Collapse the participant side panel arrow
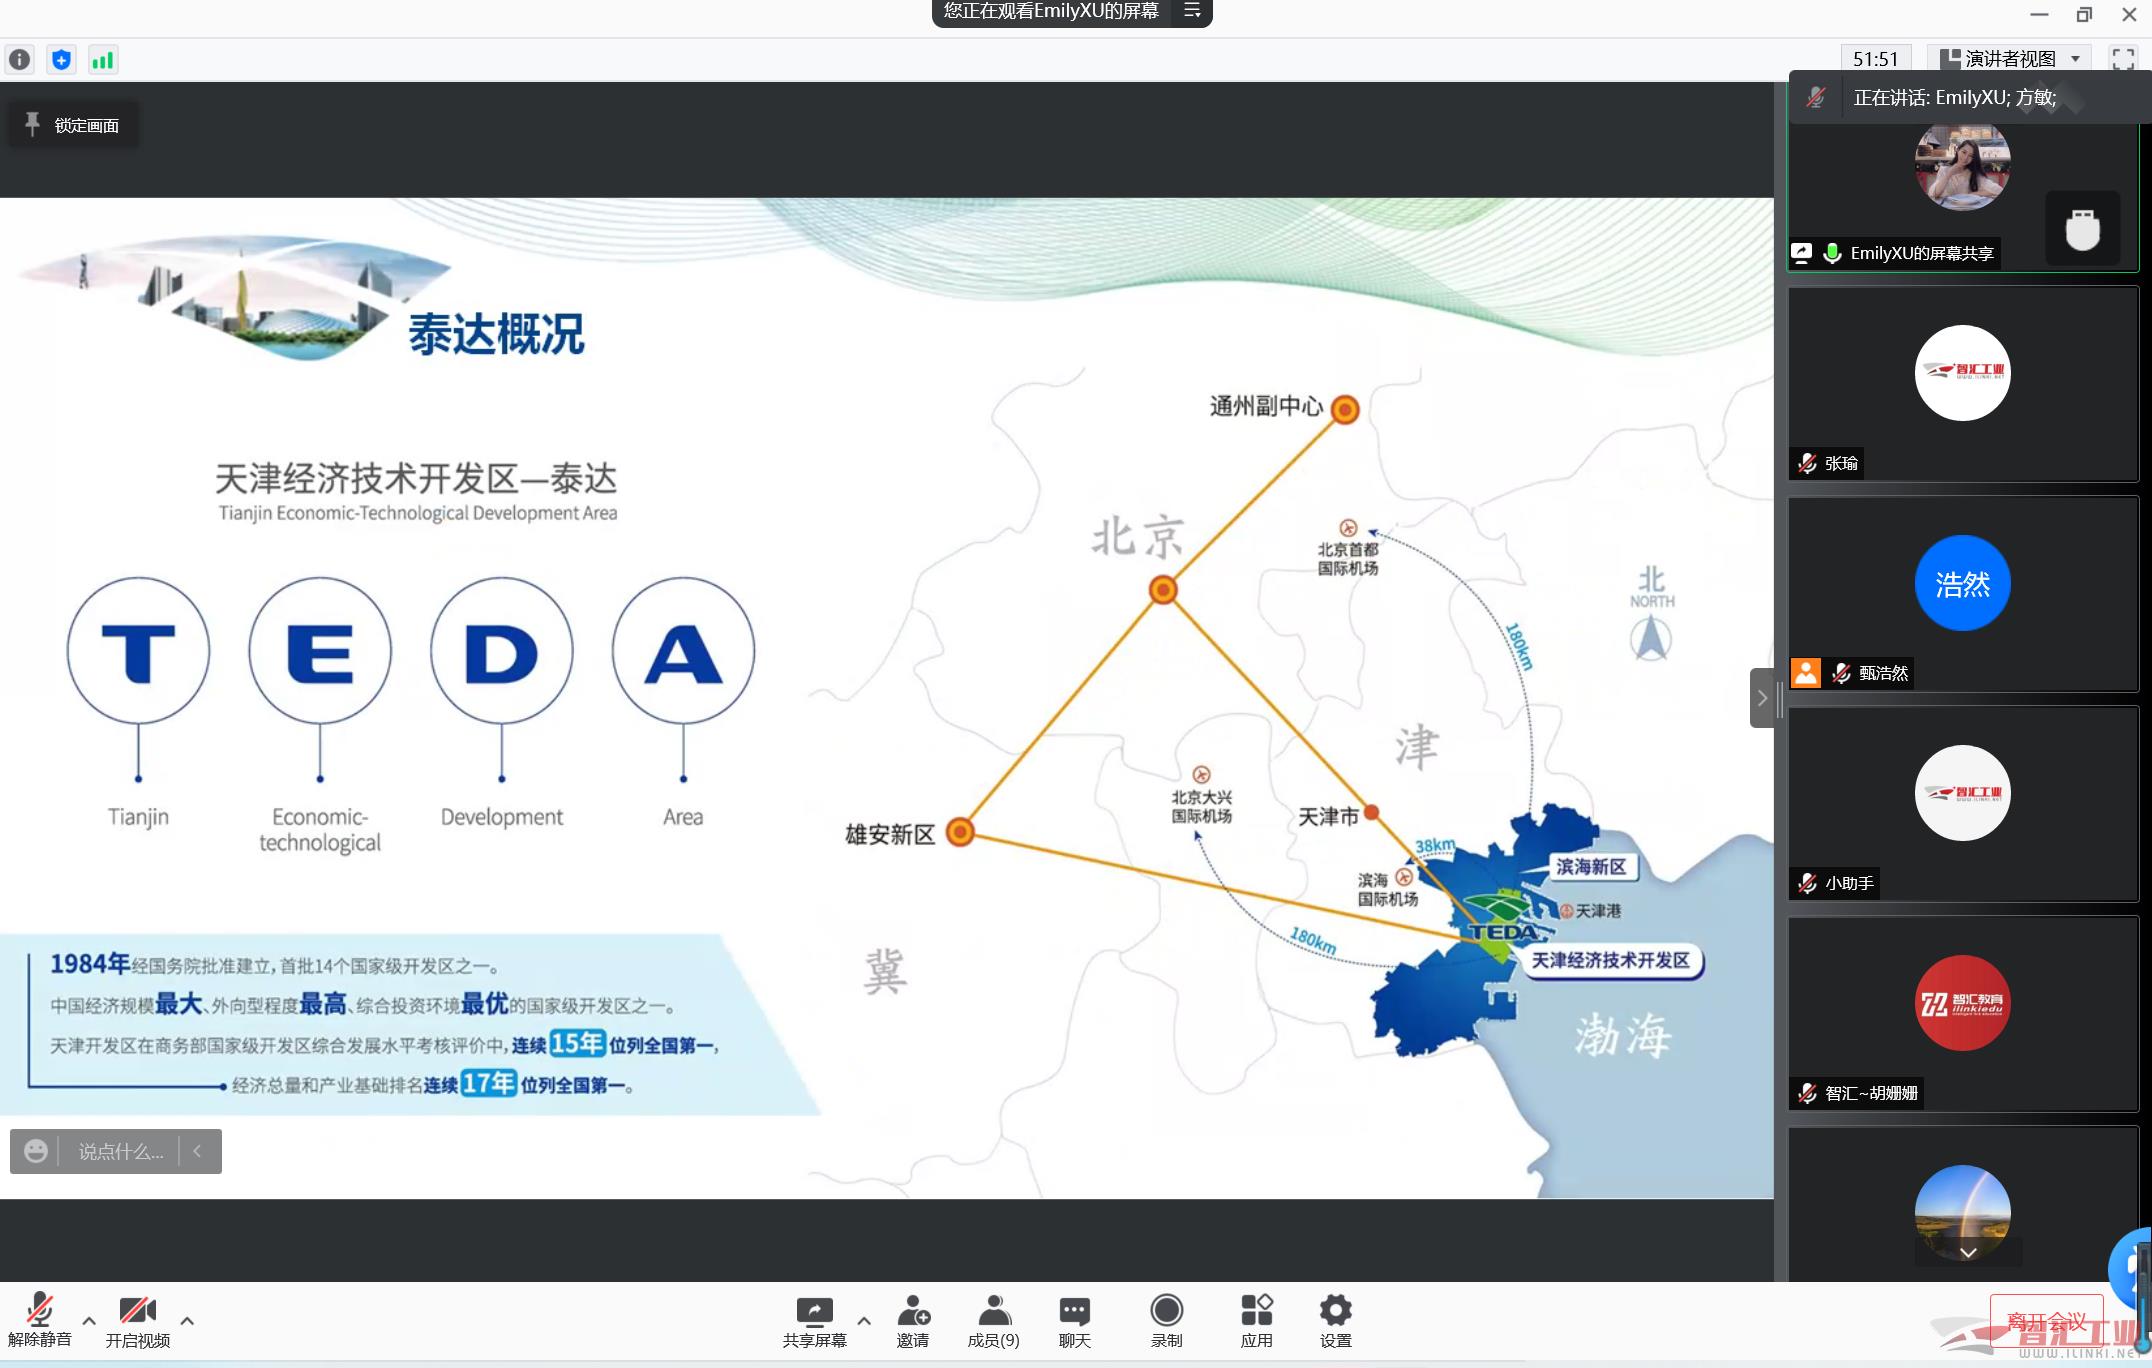The height and width of the screenshot is (1368, 2152). point(1761,698)
